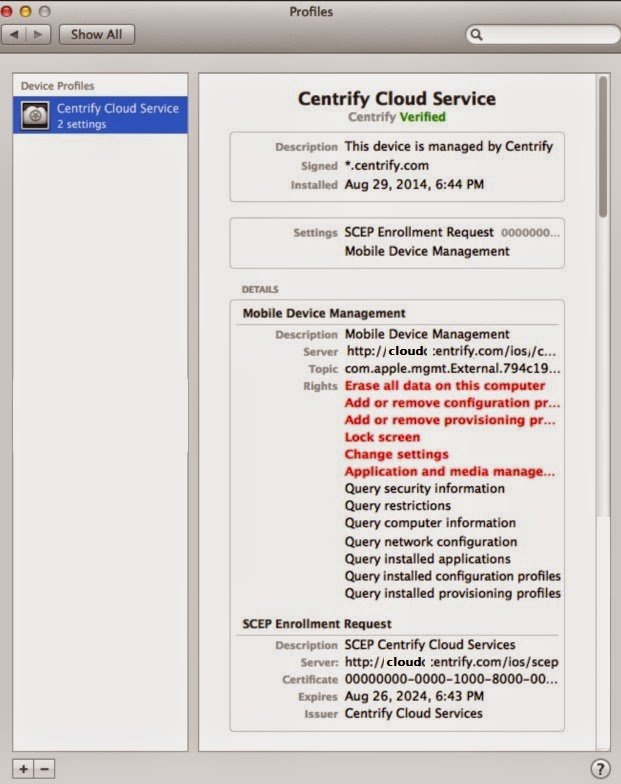This screenshot has width=621, height=784.
Task: Click the back navigation arrow
Action: pyautogui.click(x=14, y=34)
